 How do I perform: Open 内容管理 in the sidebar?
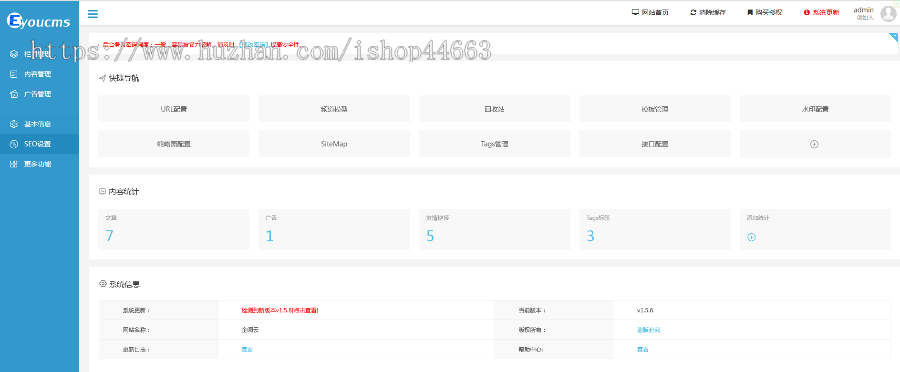40,74
